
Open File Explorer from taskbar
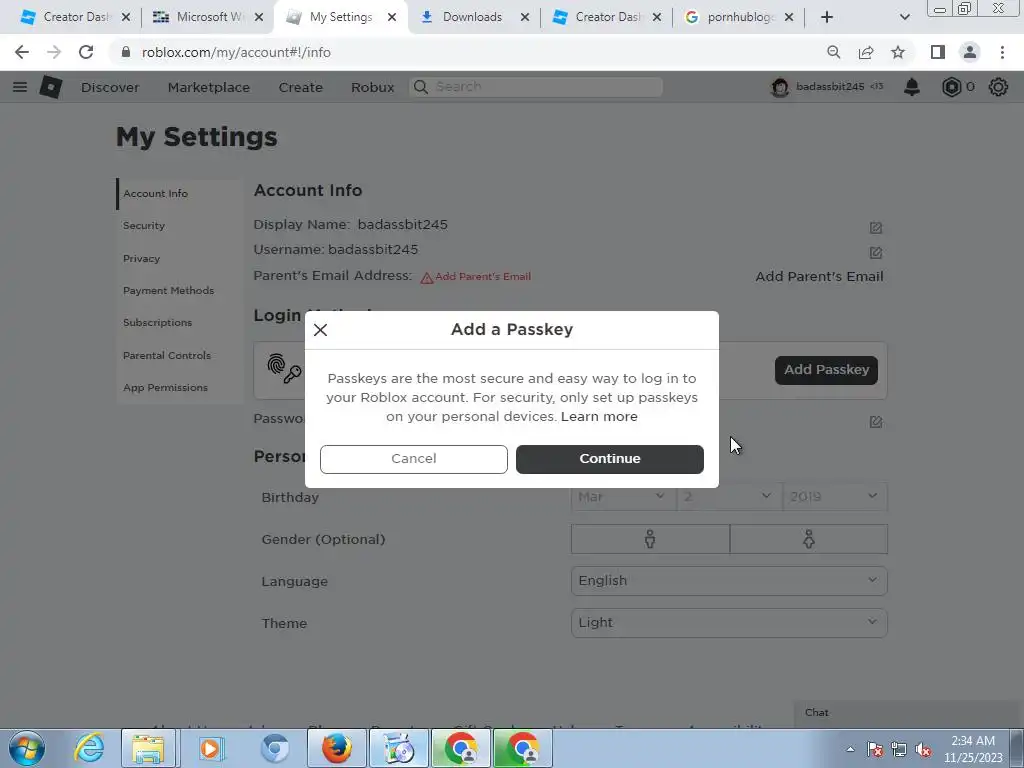pos(148,748)
